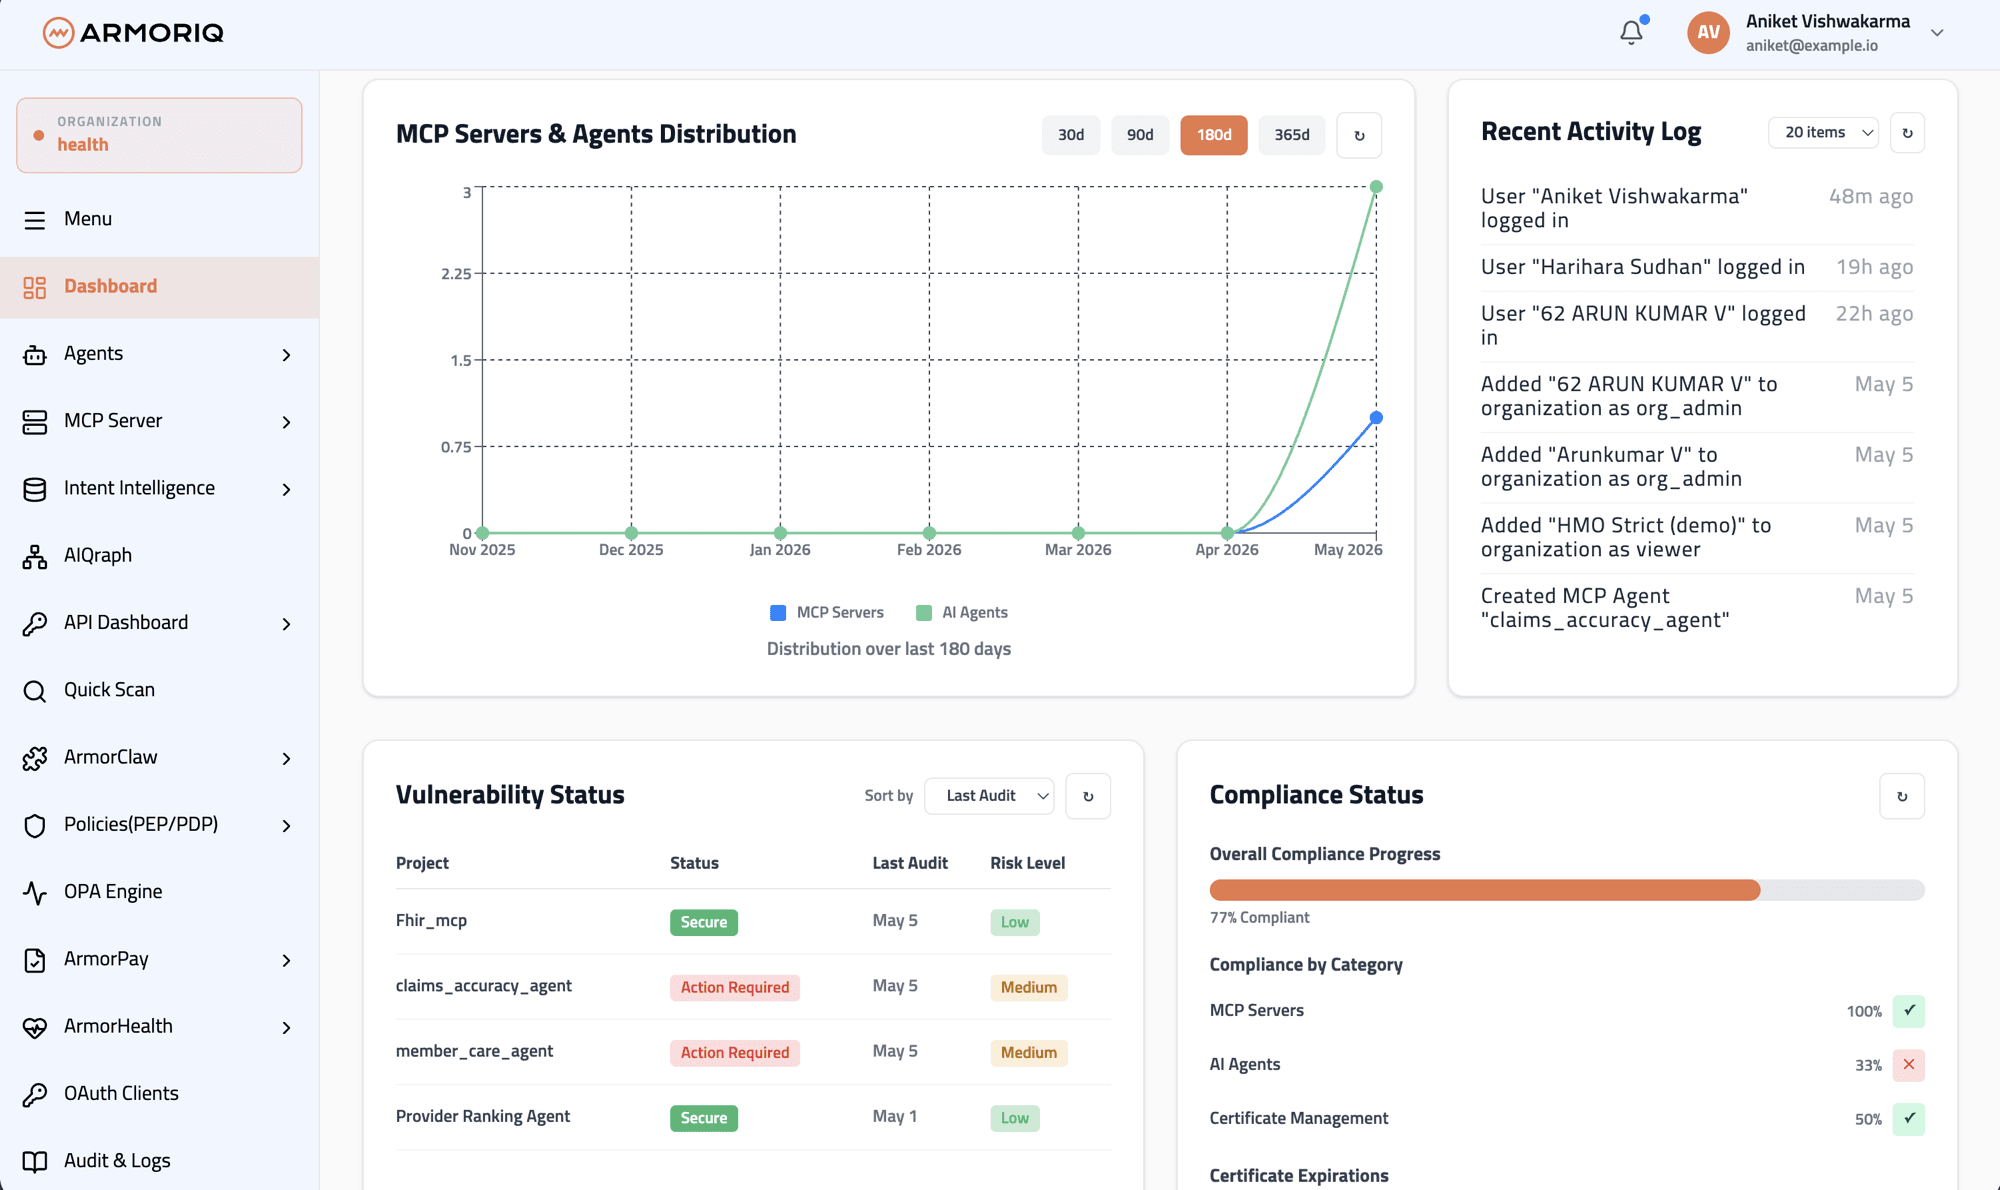2000x1190 pixels.
Task: Expand the ArmorClaw submenu chevron
Action: (287, 759)
